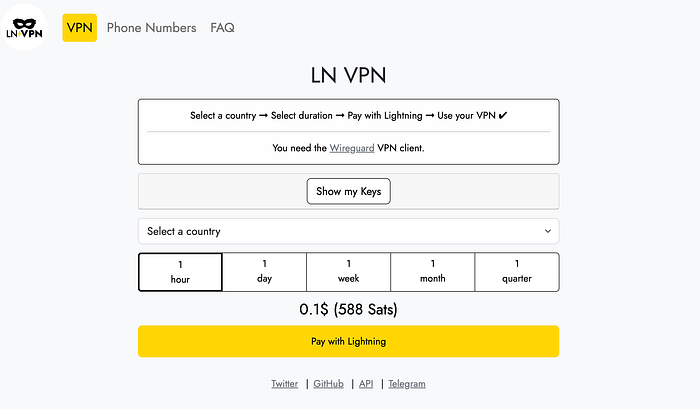Select the 1 hour duration
Viewport: 700px width, 409px height.
(180, 272)
